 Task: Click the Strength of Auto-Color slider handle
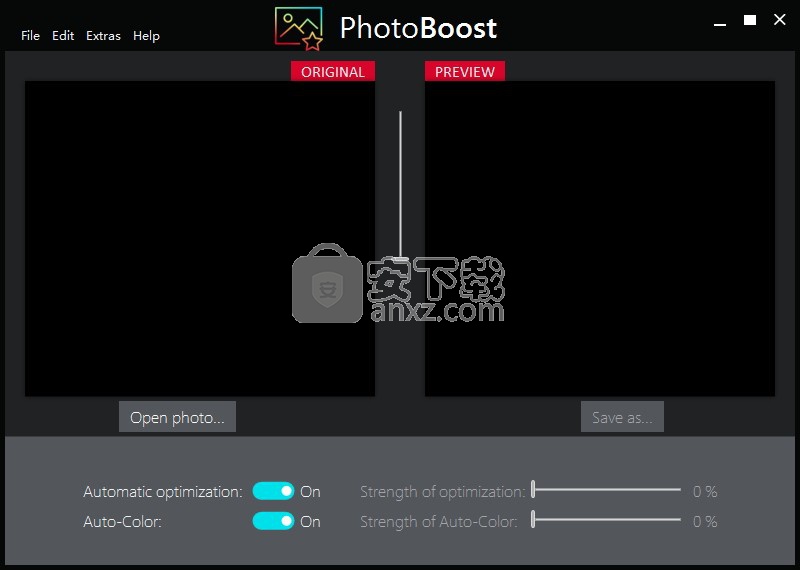533,519
